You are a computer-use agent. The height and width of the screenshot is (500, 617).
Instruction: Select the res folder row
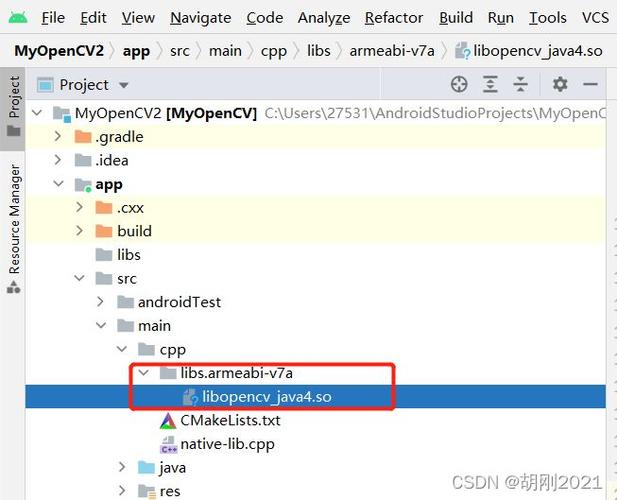click(x=316, y=491)
